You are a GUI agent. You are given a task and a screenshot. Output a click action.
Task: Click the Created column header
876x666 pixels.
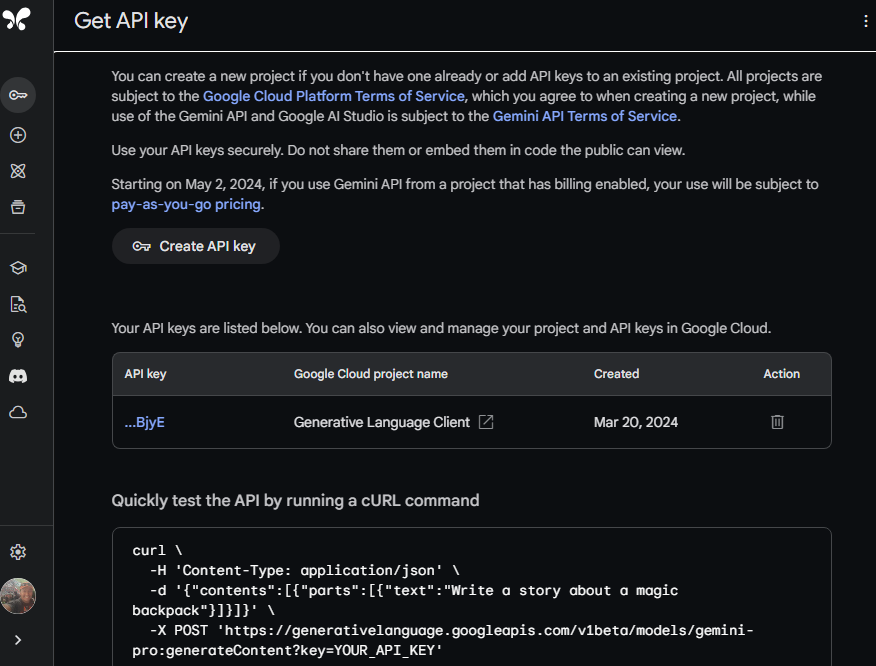[616, 374]
